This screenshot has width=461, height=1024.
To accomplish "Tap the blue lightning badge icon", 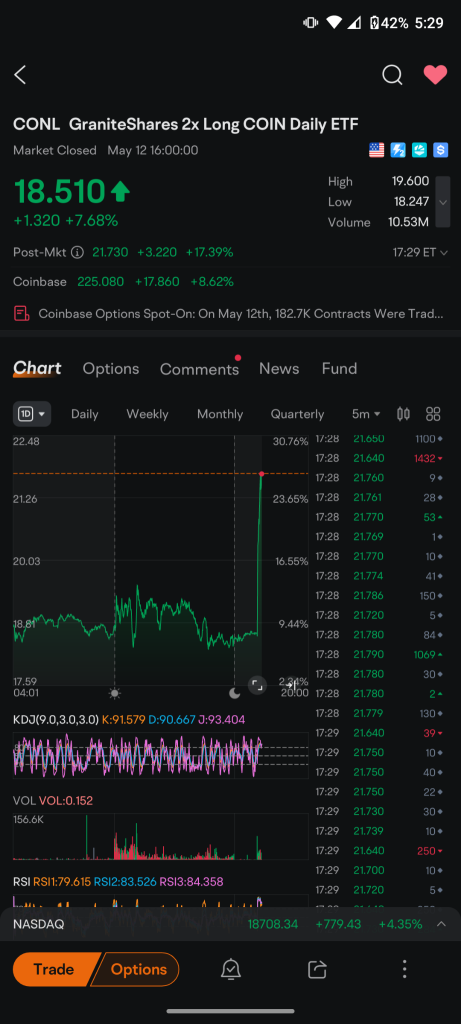I will point(398,150).
